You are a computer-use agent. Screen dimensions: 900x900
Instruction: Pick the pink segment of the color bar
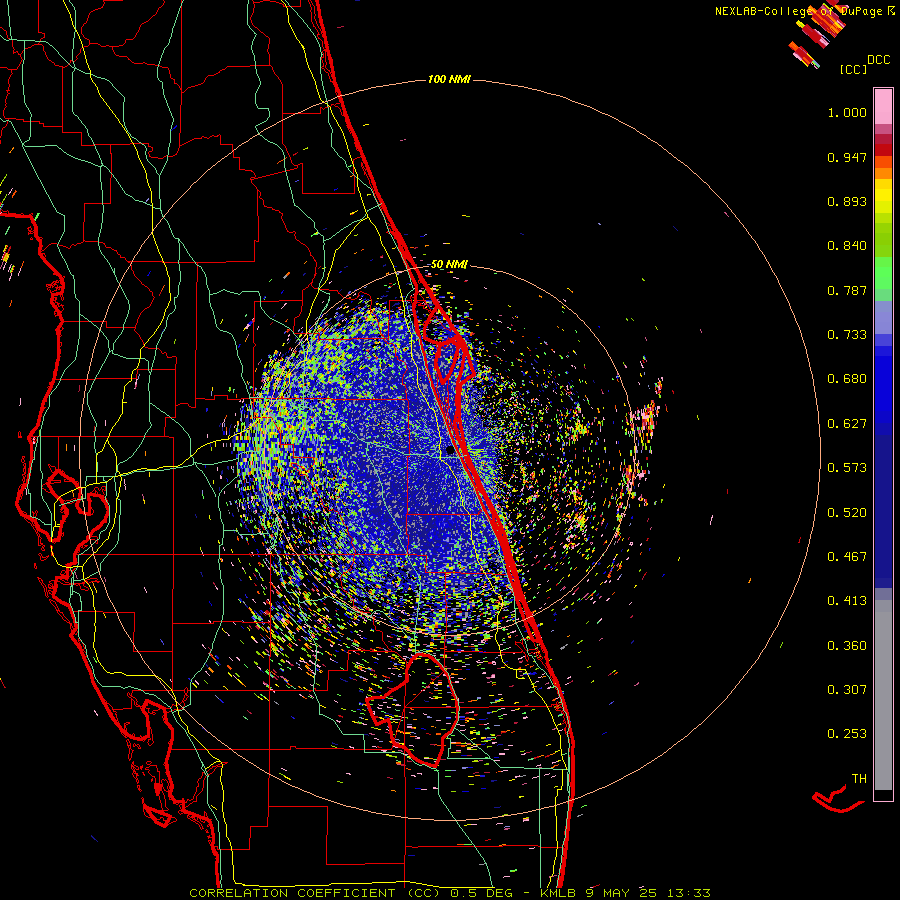[x=883, y=107]
